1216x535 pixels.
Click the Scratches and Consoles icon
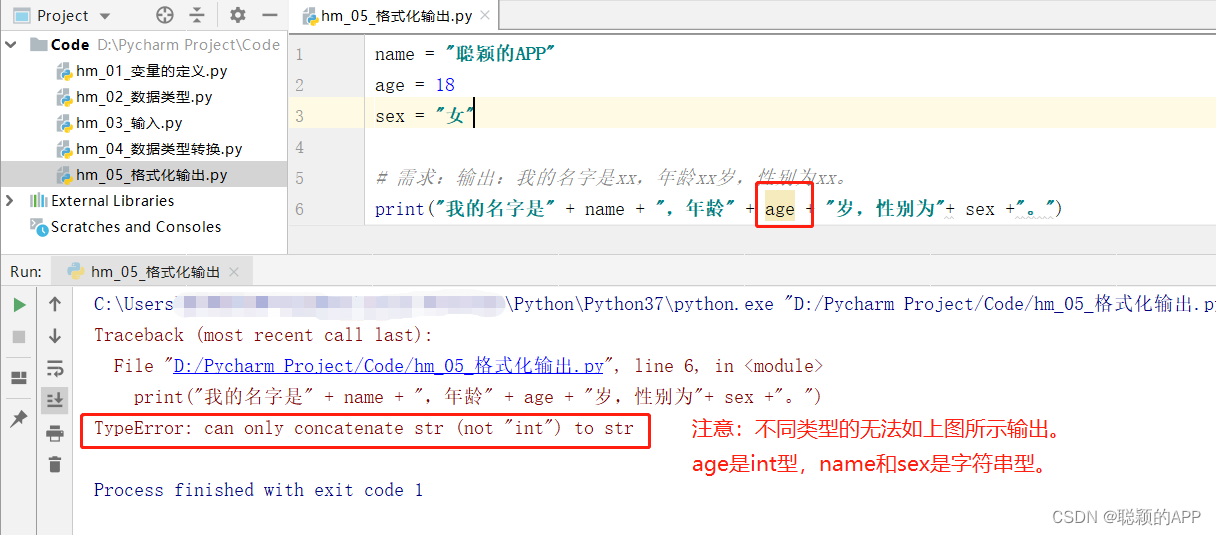point(39,228)
